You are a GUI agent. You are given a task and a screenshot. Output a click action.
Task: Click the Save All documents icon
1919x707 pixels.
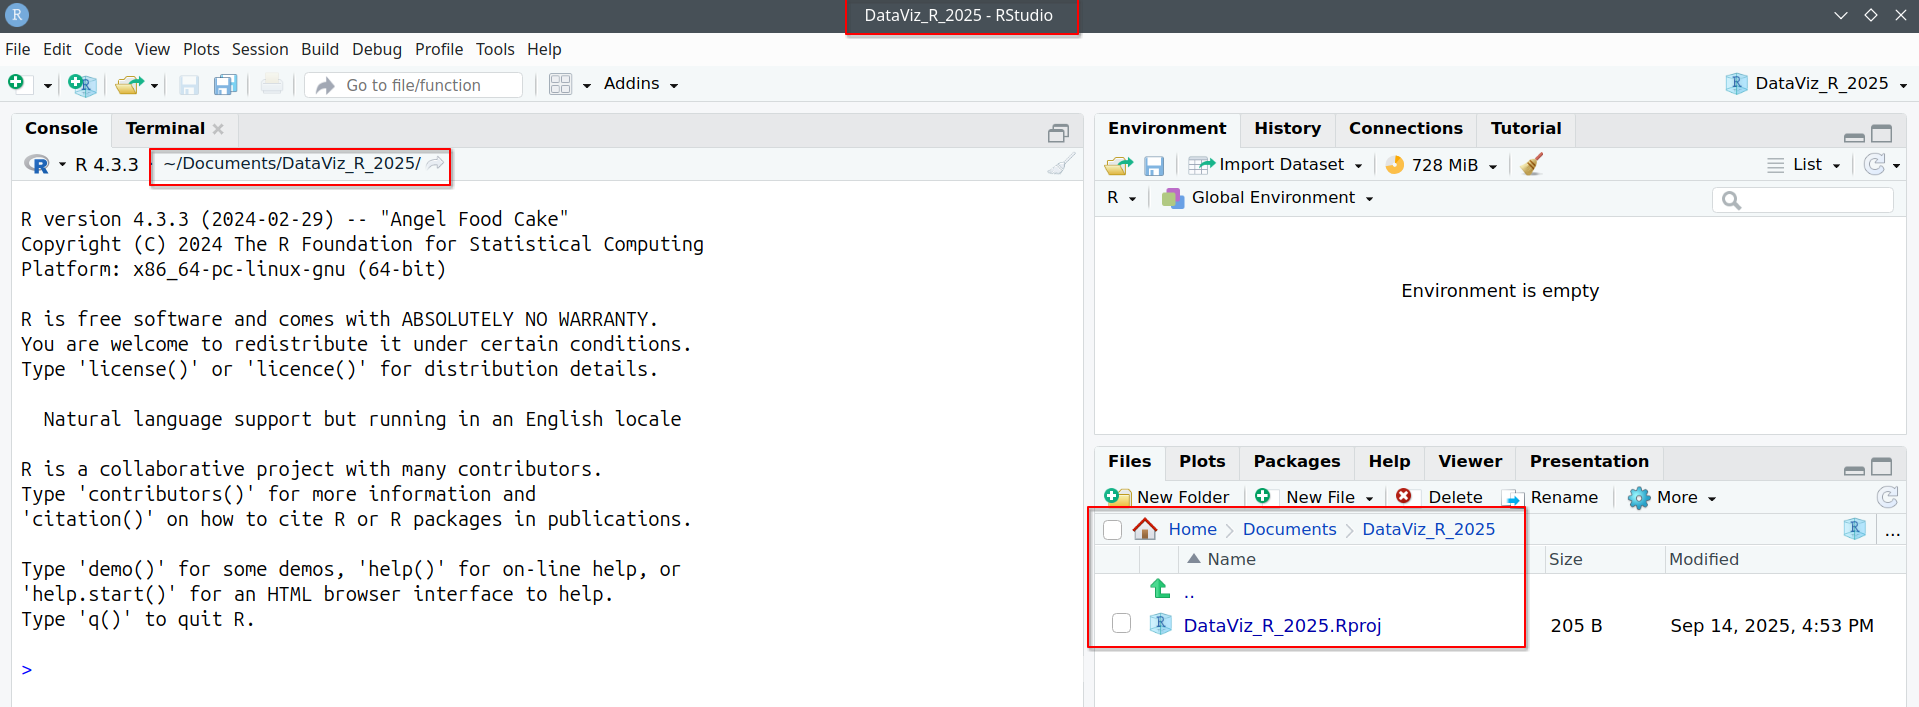click(226, 85)
